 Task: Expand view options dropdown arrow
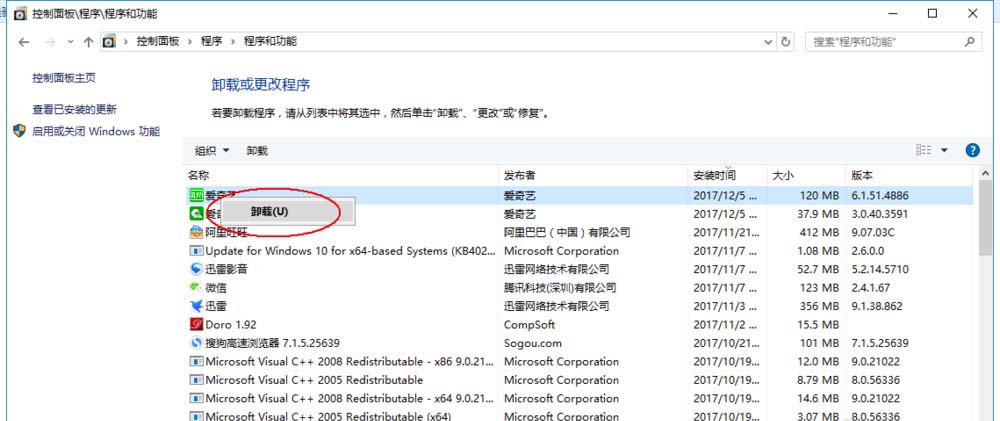click(945, 151)
